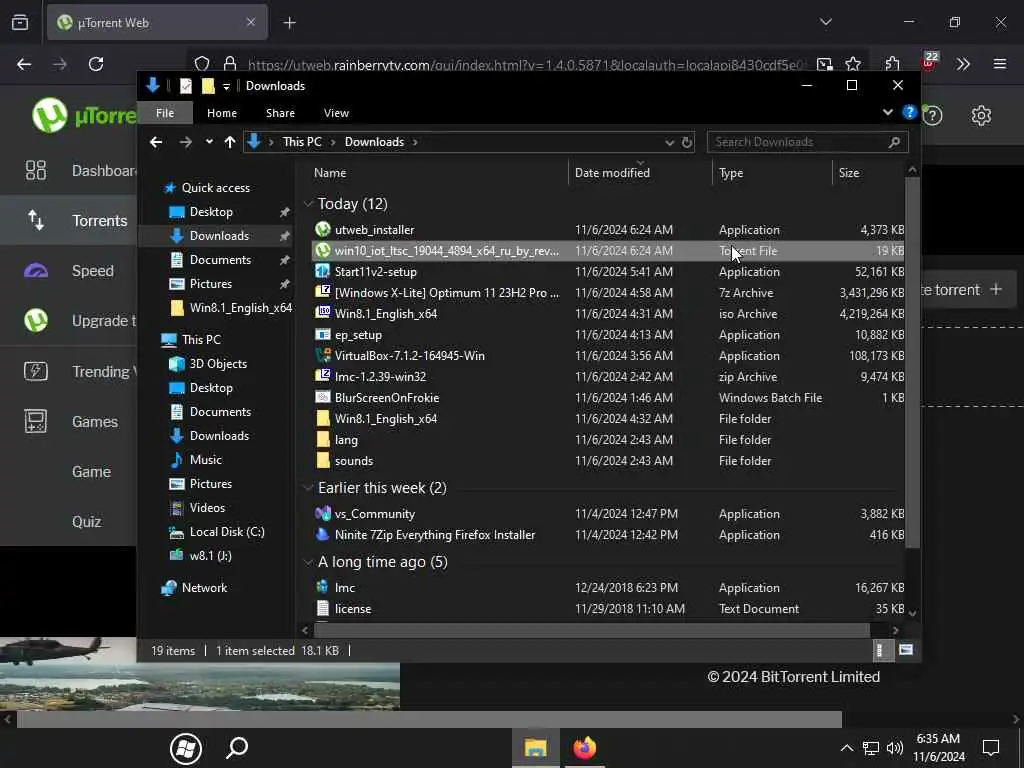This screenshot has width=1024, height=768.
Task: Click the Win8.1_English_x64 iso archive icon
Action: 323,313
